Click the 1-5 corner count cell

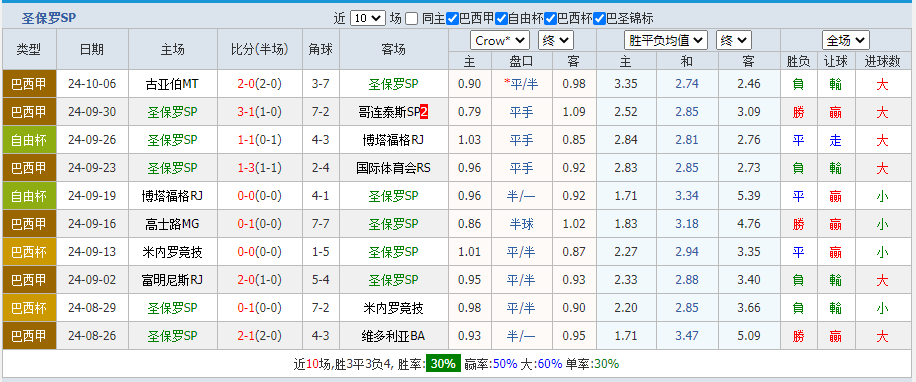point(321,252)
